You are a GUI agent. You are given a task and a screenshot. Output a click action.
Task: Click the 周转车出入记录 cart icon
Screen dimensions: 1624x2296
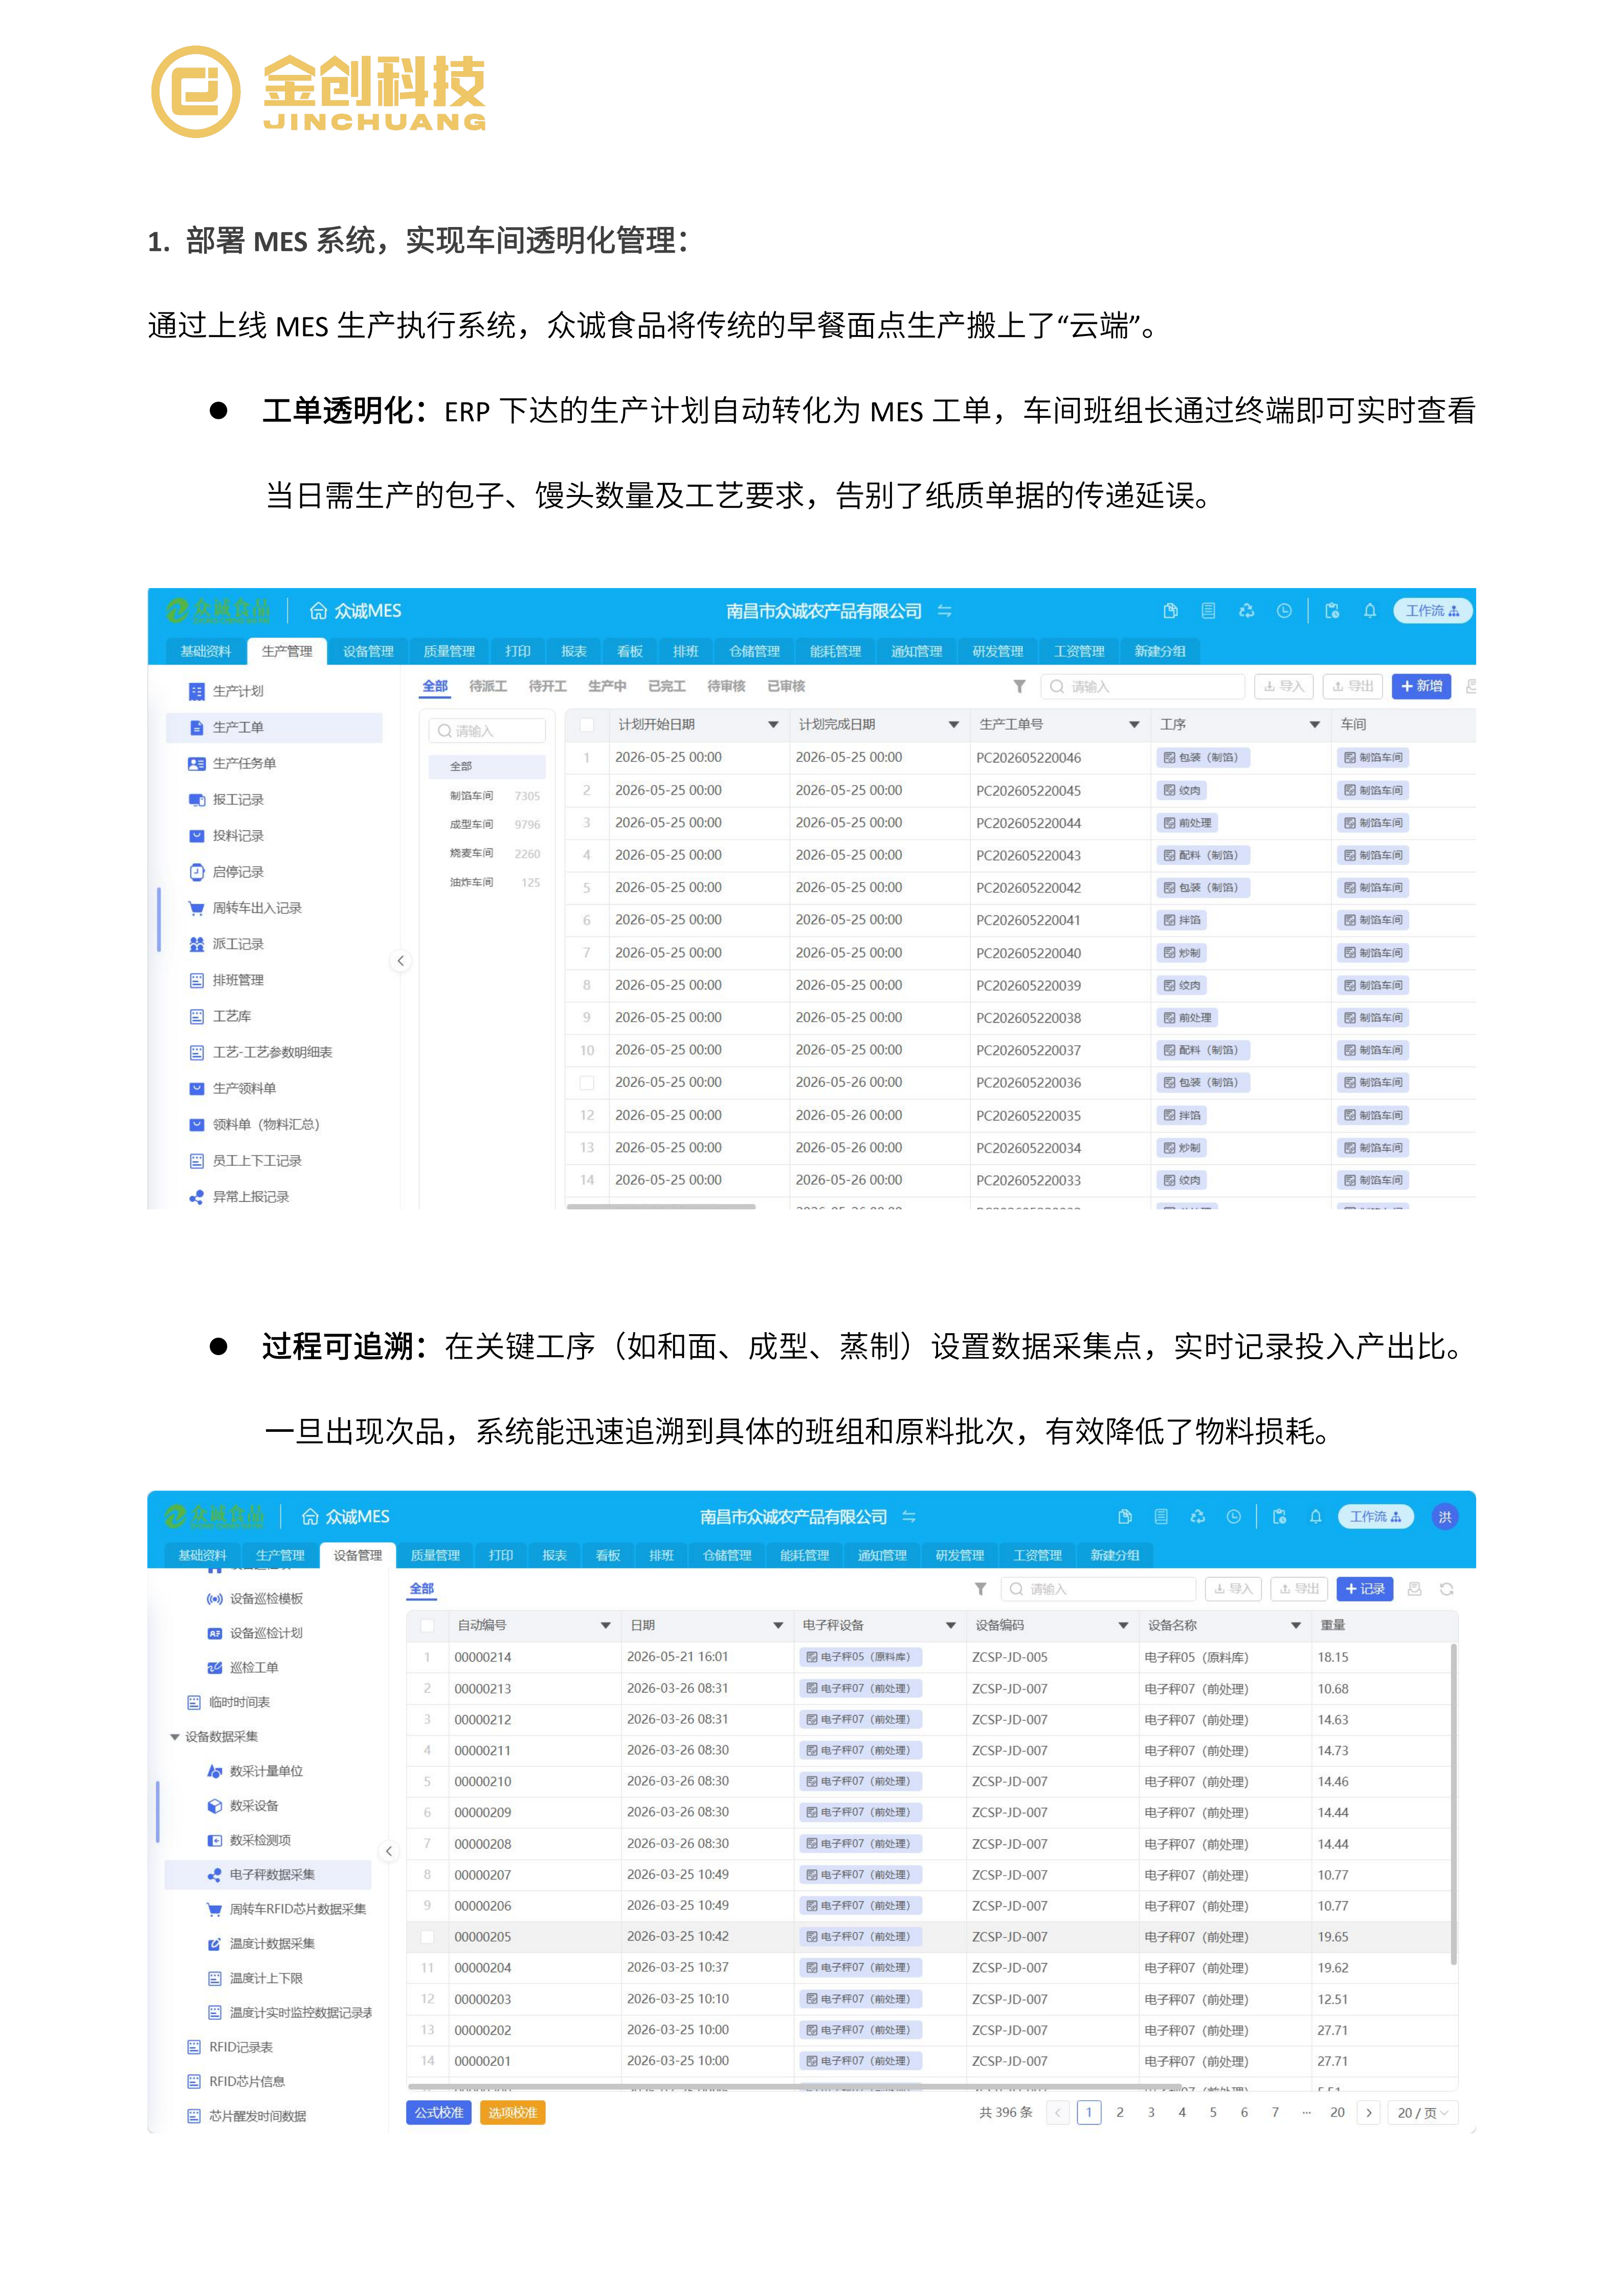pyautogui.click(x=196, y=908)
